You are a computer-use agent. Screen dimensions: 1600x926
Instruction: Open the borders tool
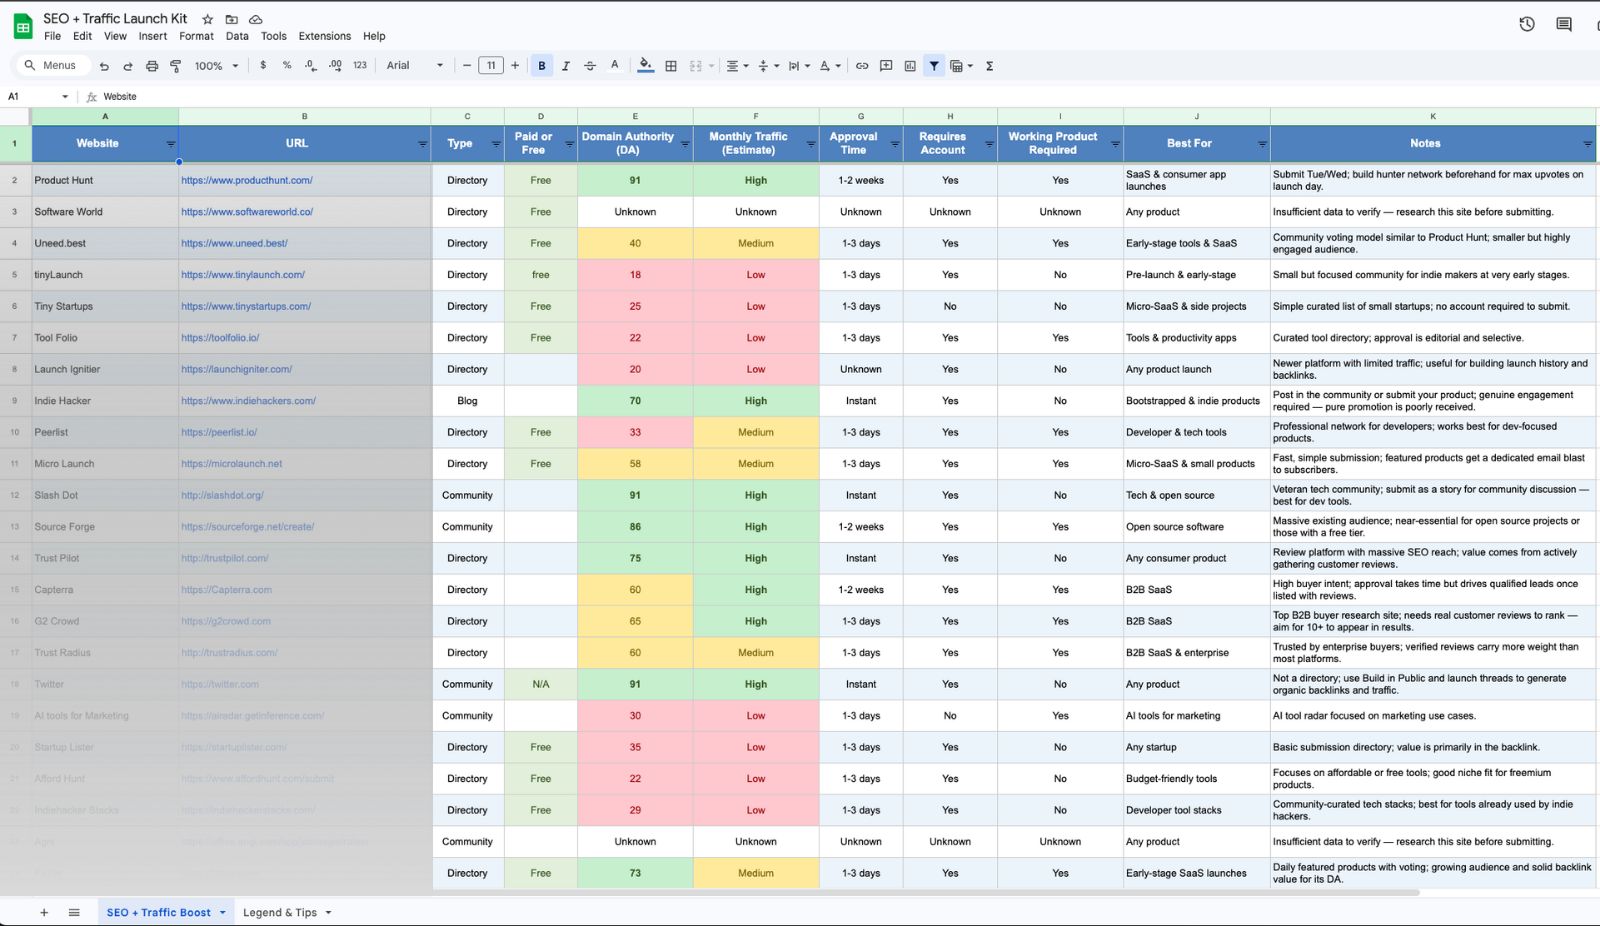coord(671,66)
